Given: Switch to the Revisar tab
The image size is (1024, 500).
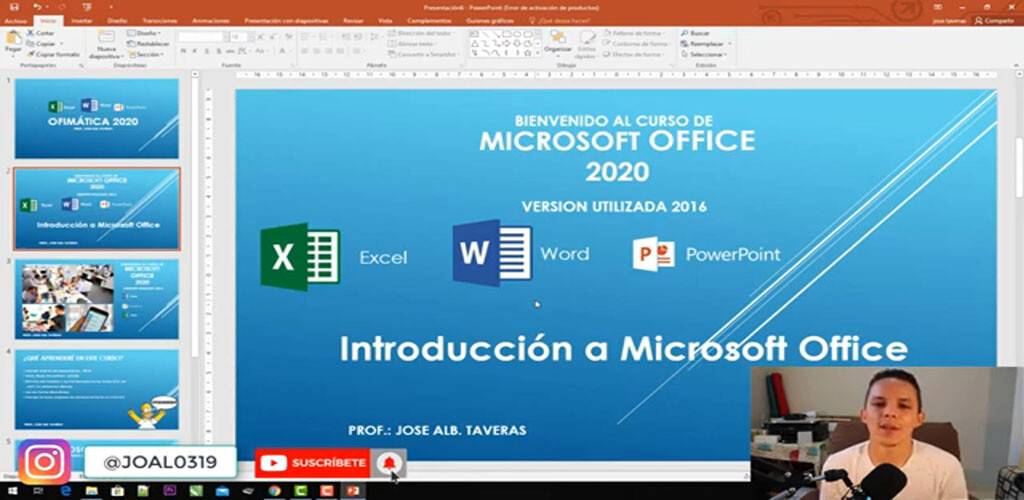Looking at the screenshot, I should point(353,21).
